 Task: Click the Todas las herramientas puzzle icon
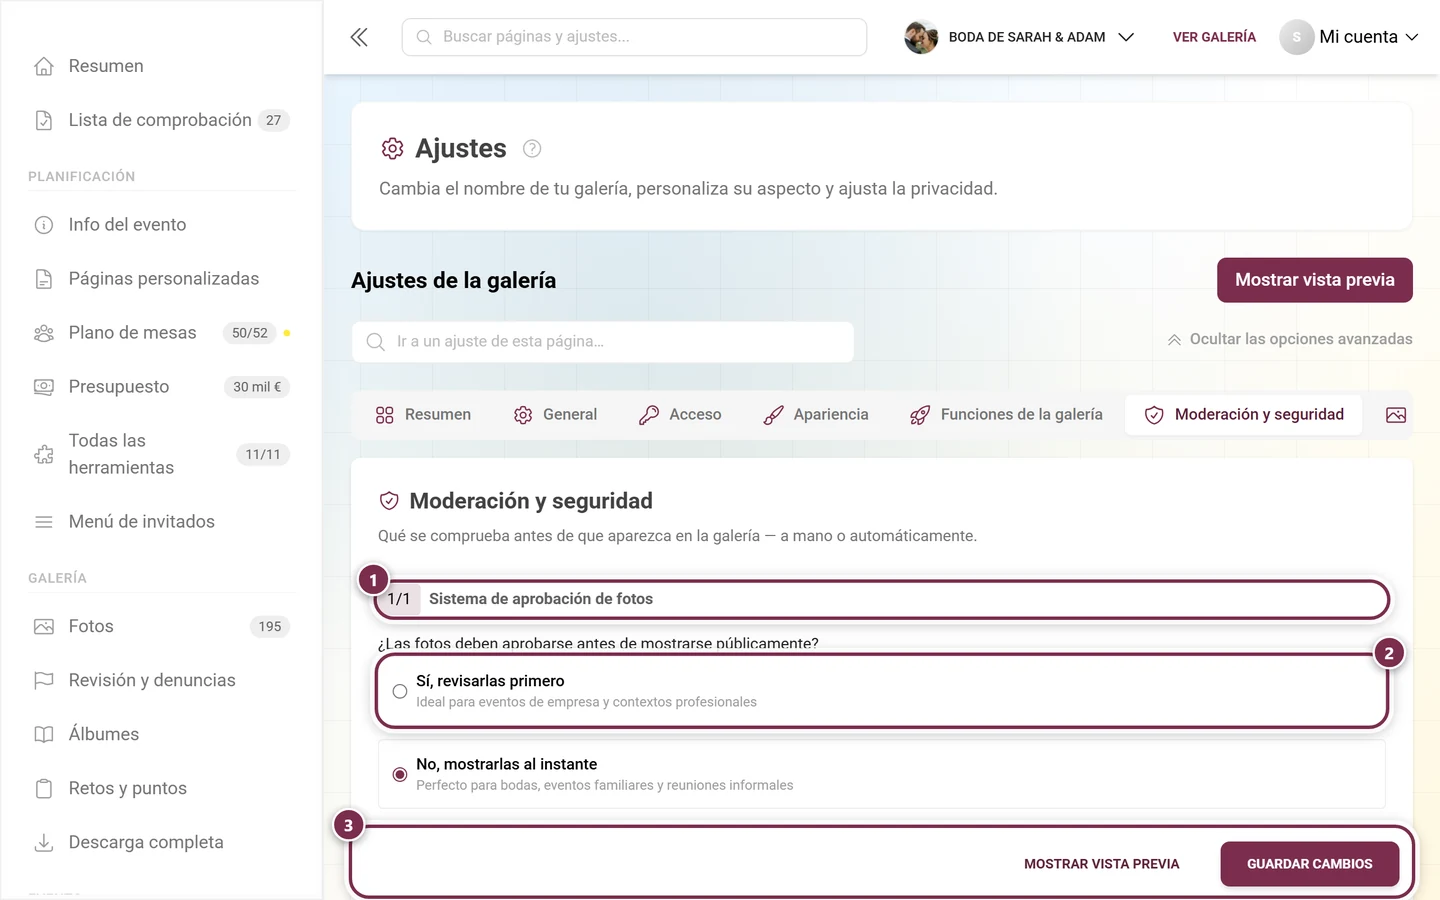(44, 454)
